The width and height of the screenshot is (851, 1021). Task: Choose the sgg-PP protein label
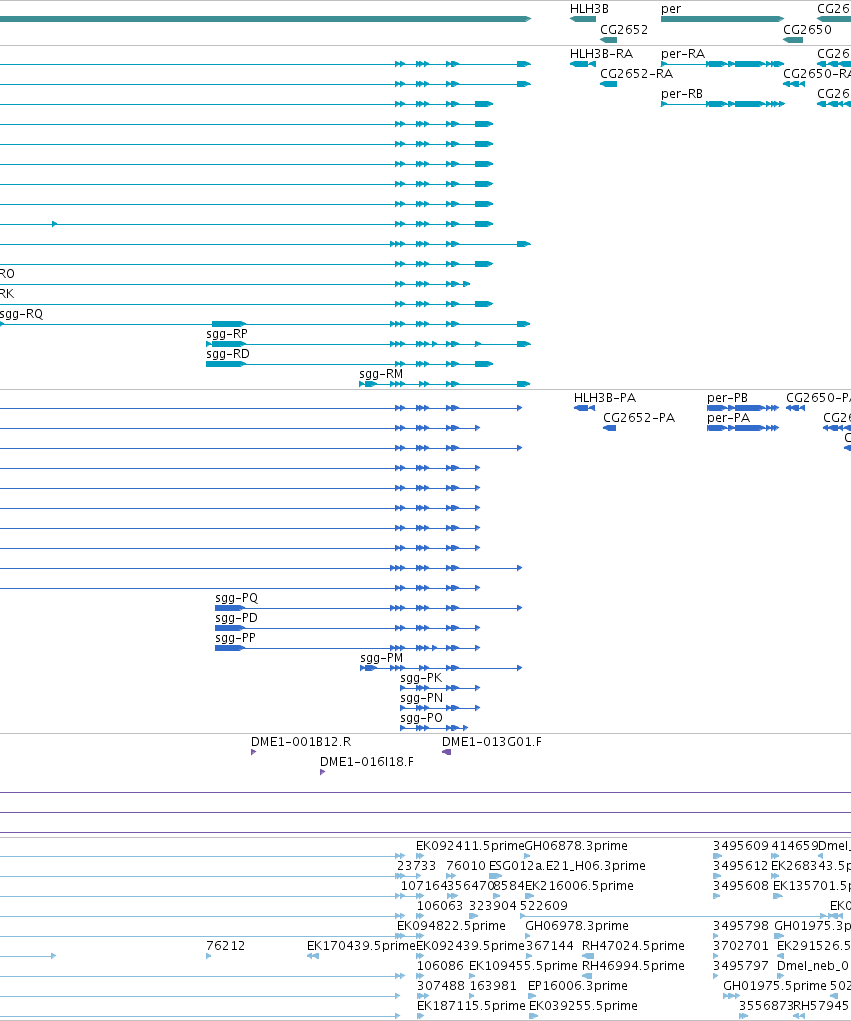tap(235, 638)
